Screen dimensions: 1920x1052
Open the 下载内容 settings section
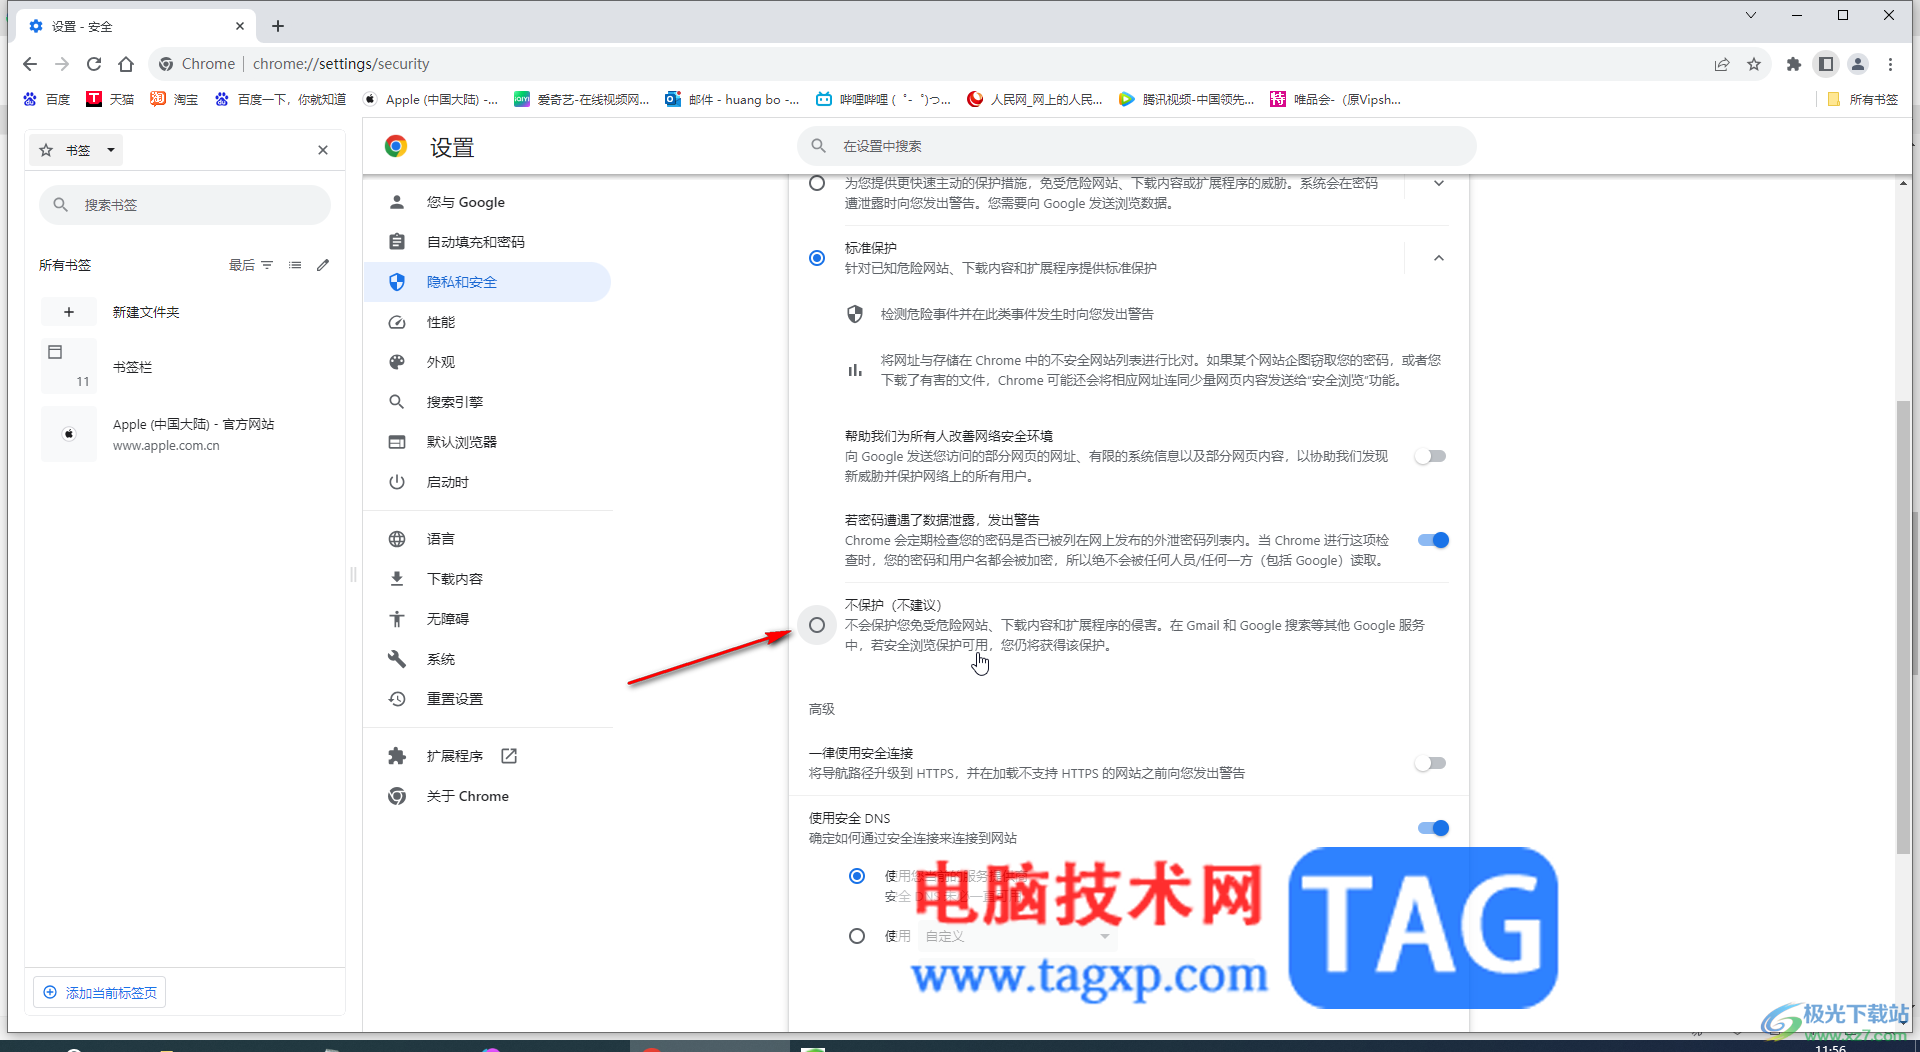click(488, 579)
